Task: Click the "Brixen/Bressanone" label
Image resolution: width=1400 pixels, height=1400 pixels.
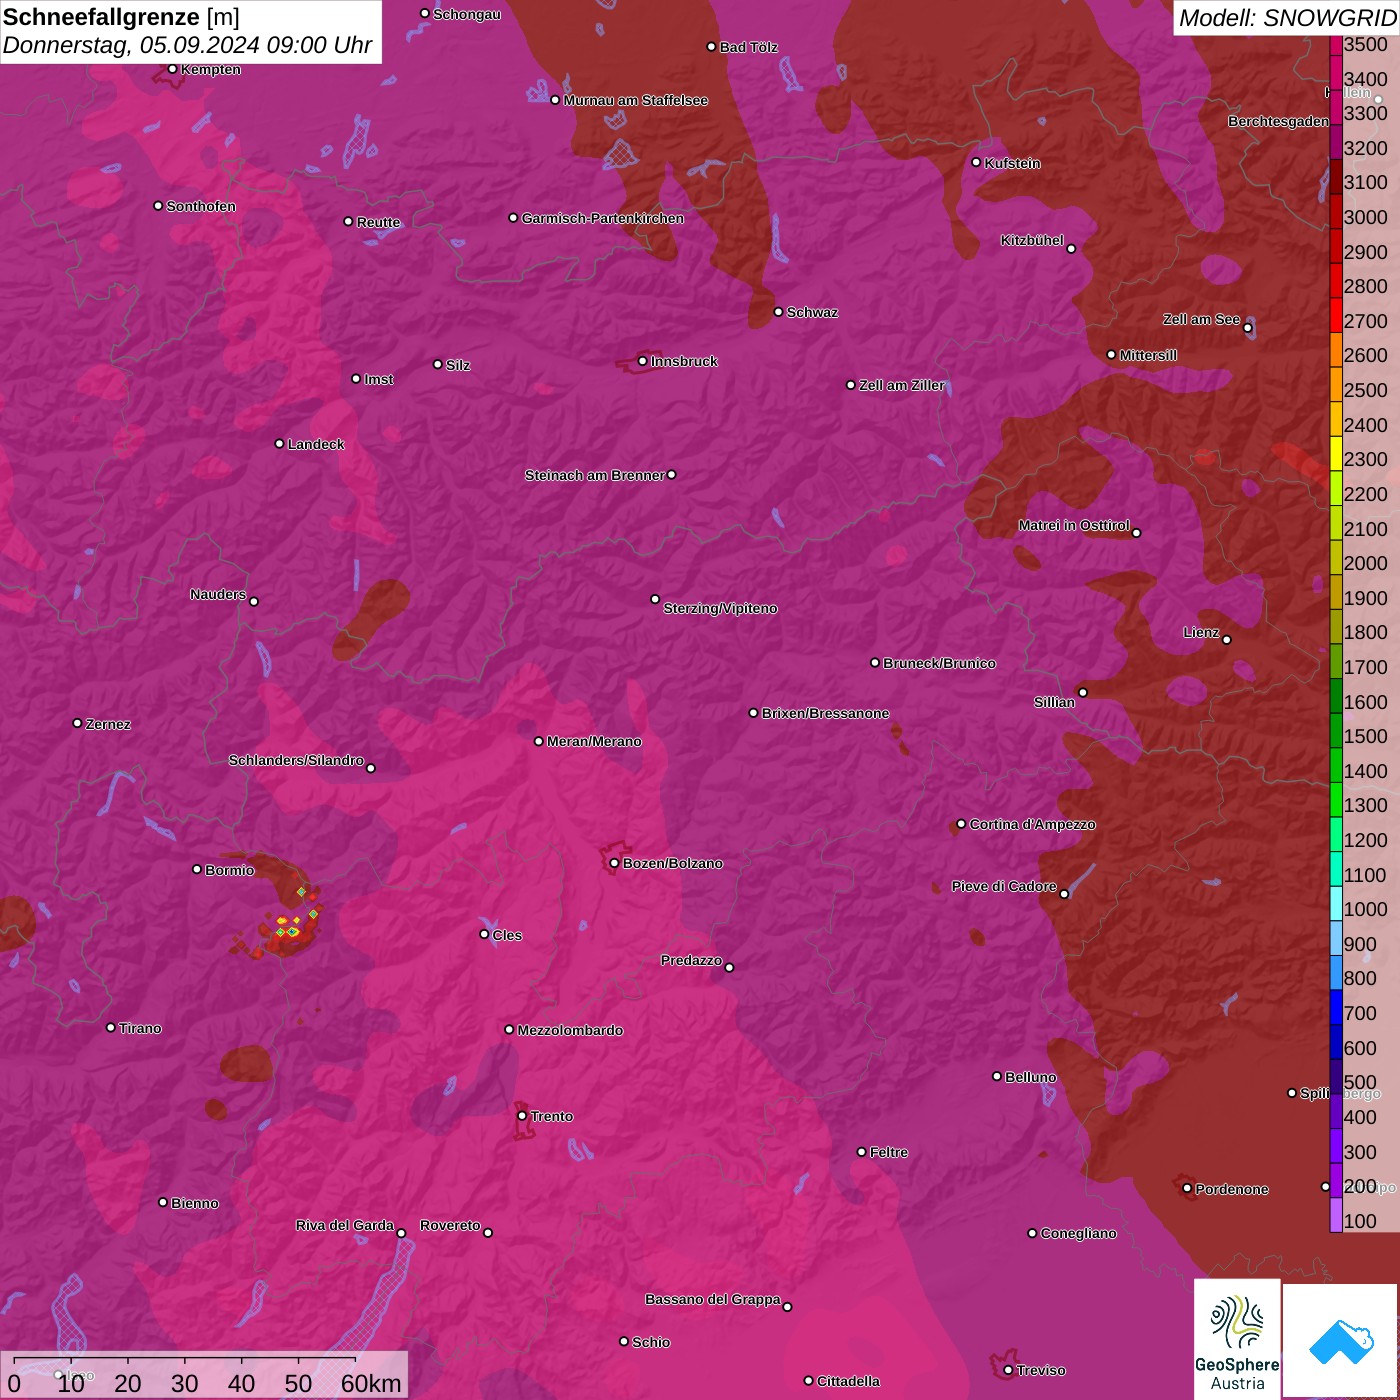Action: coord(825,713)
